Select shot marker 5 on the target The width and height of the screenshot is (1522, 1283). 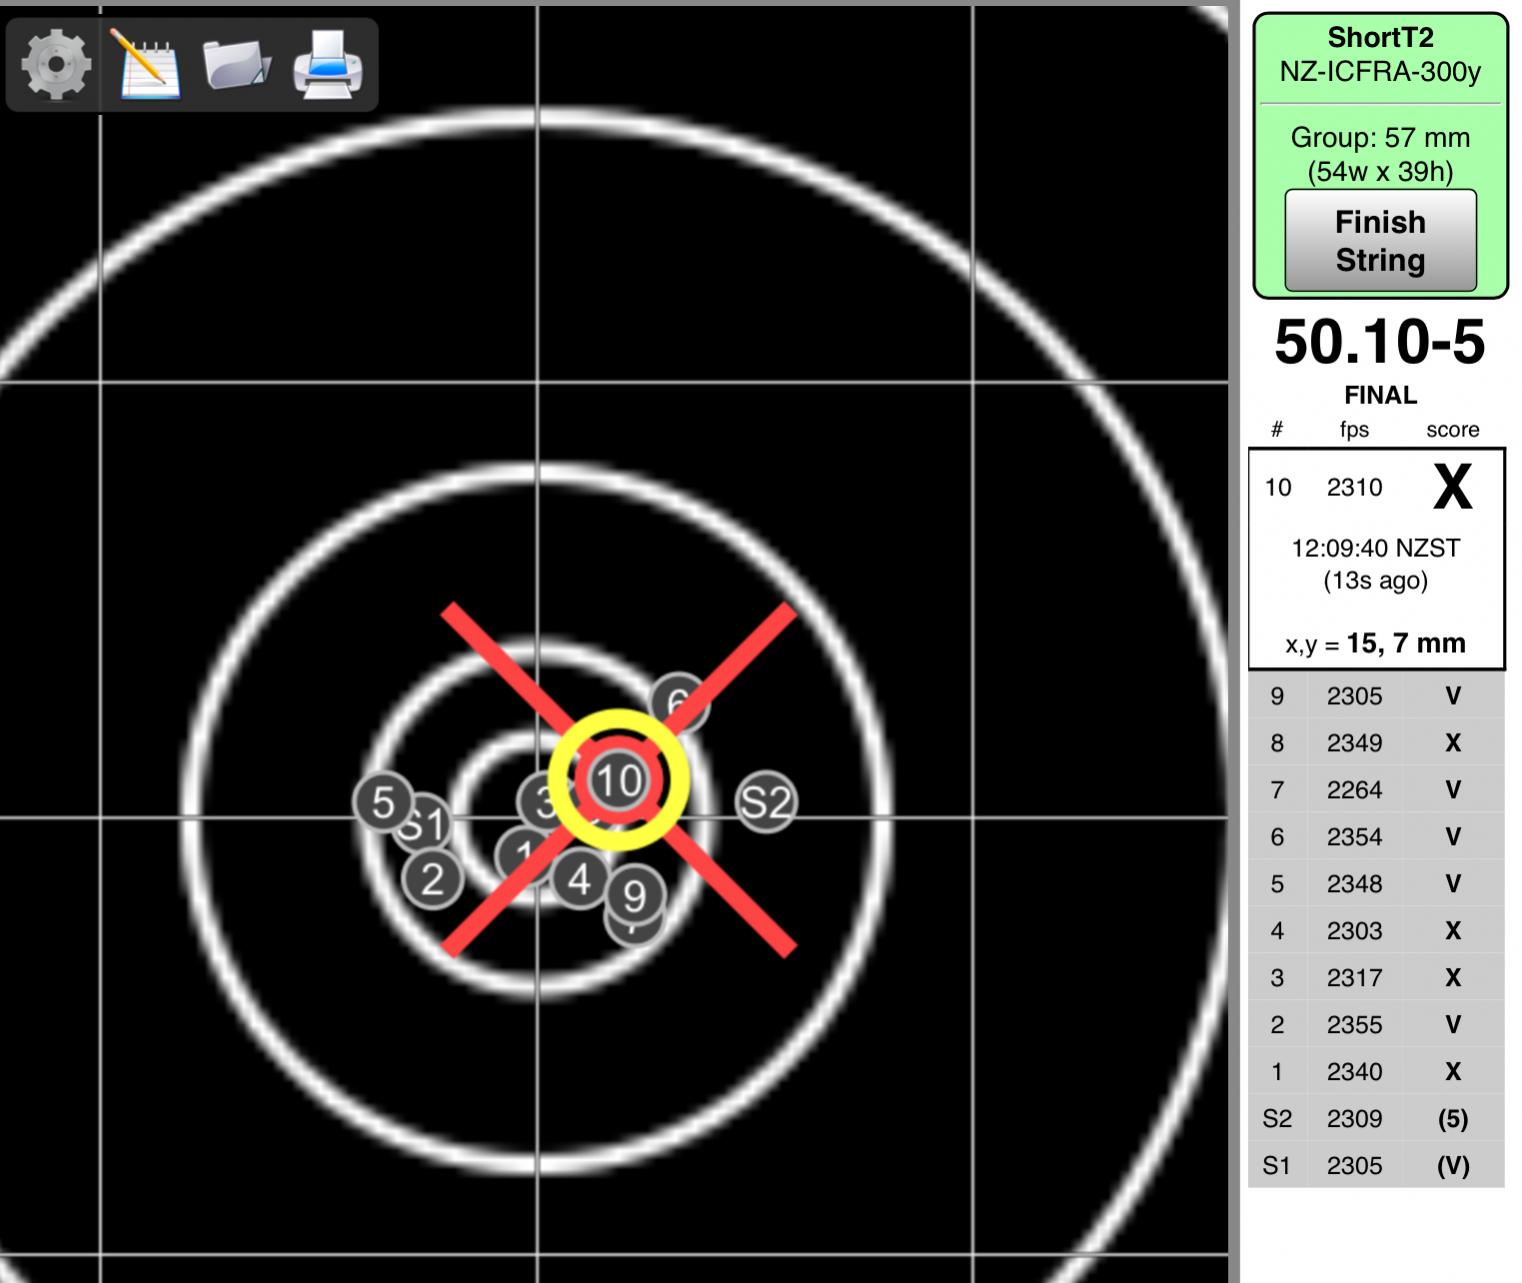(x=383, y=801)
